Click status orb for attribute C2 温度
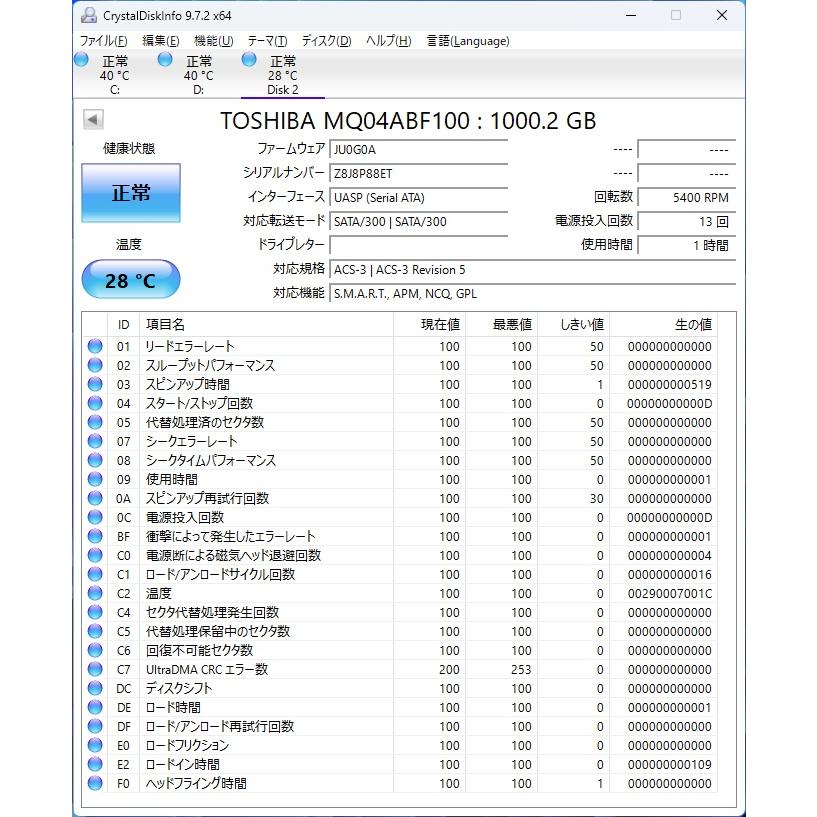The height and width of the screenshot is (817, 817). pos(95,593)
